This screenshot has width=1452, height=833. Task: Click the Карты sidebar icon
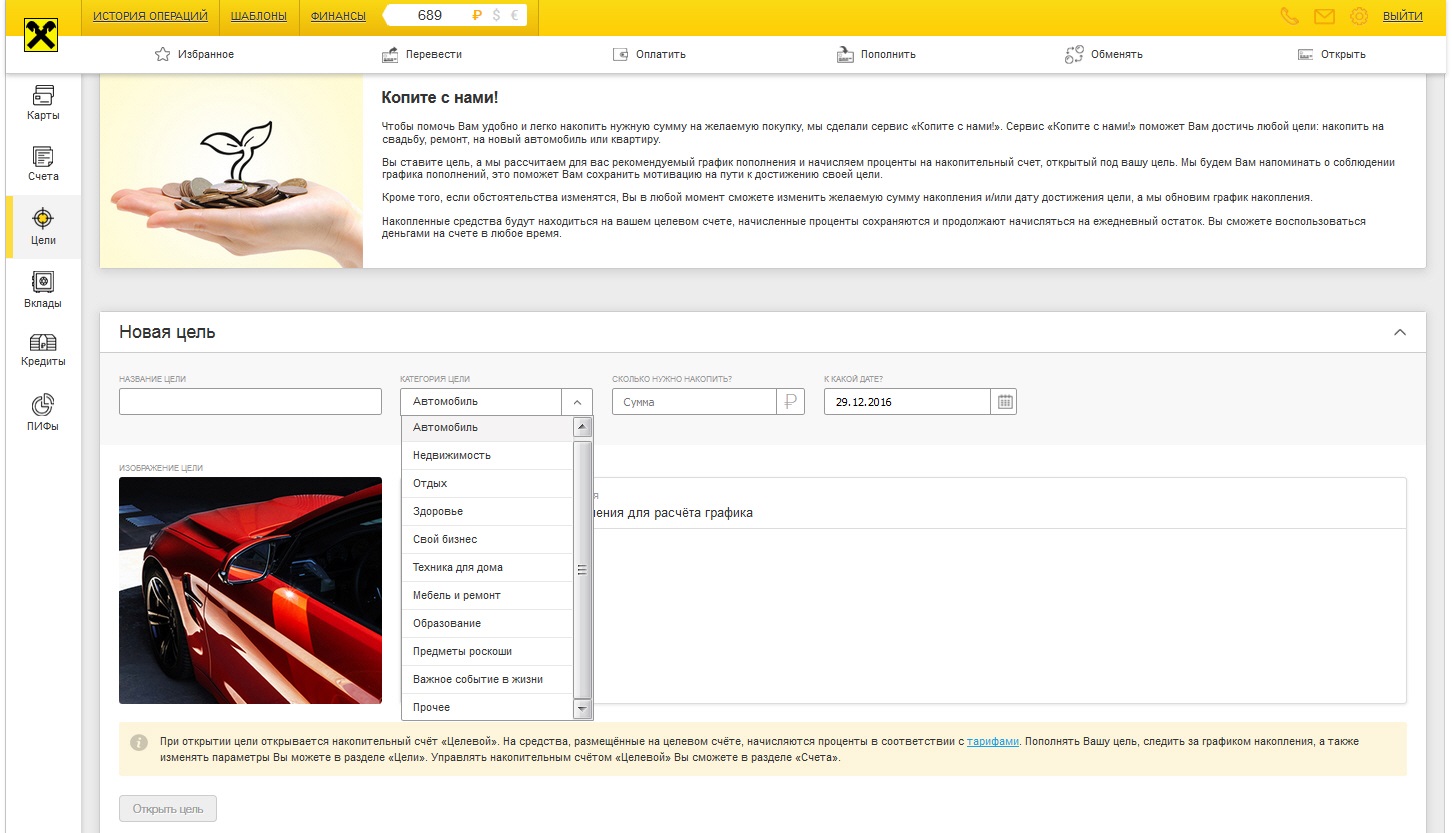pos(43,95)
